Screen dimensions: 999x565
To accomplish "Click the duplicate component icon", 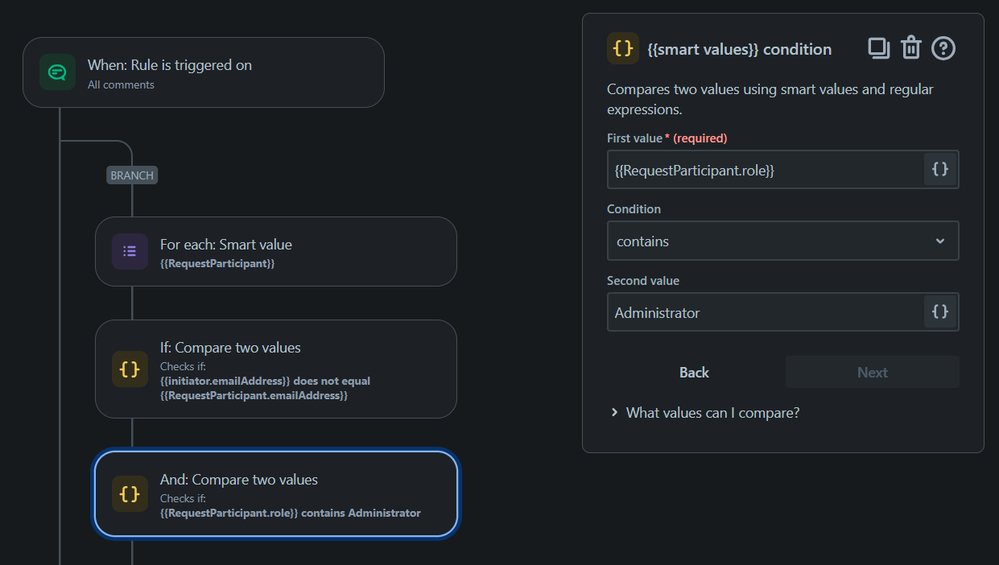I will 879,48.
